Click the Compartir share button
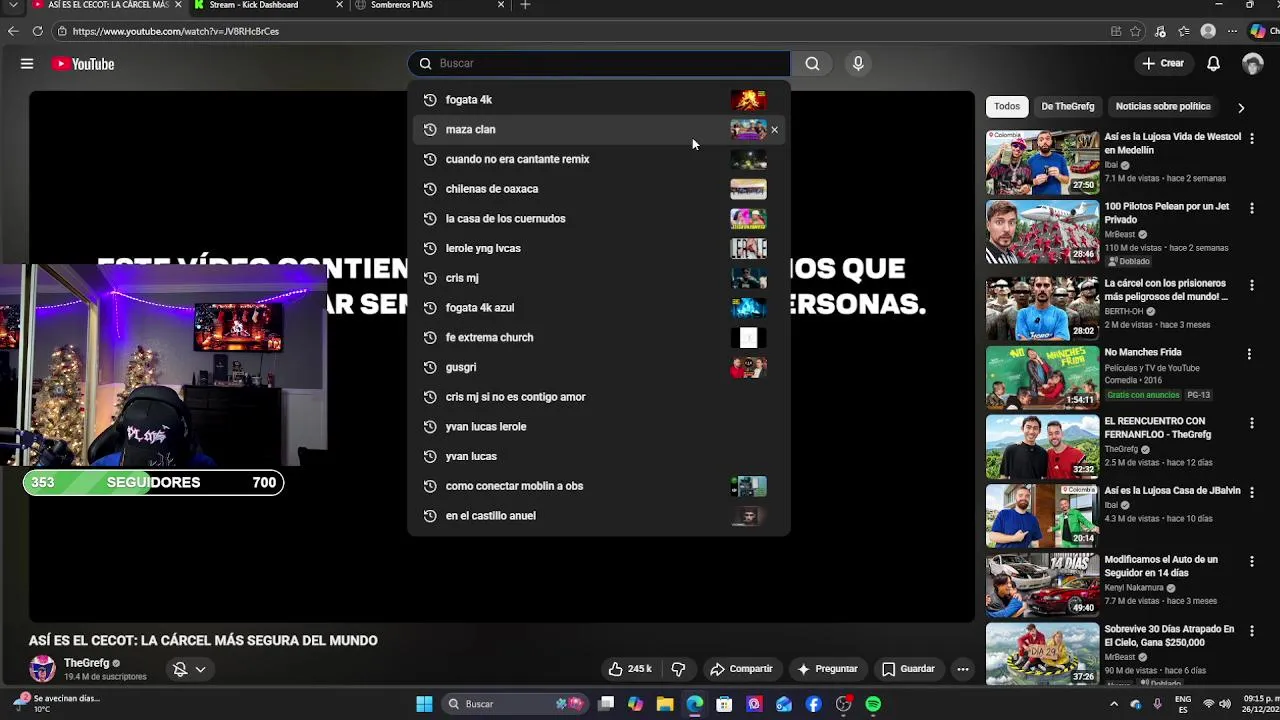1280x720 pixels. (x=741, y=669)
